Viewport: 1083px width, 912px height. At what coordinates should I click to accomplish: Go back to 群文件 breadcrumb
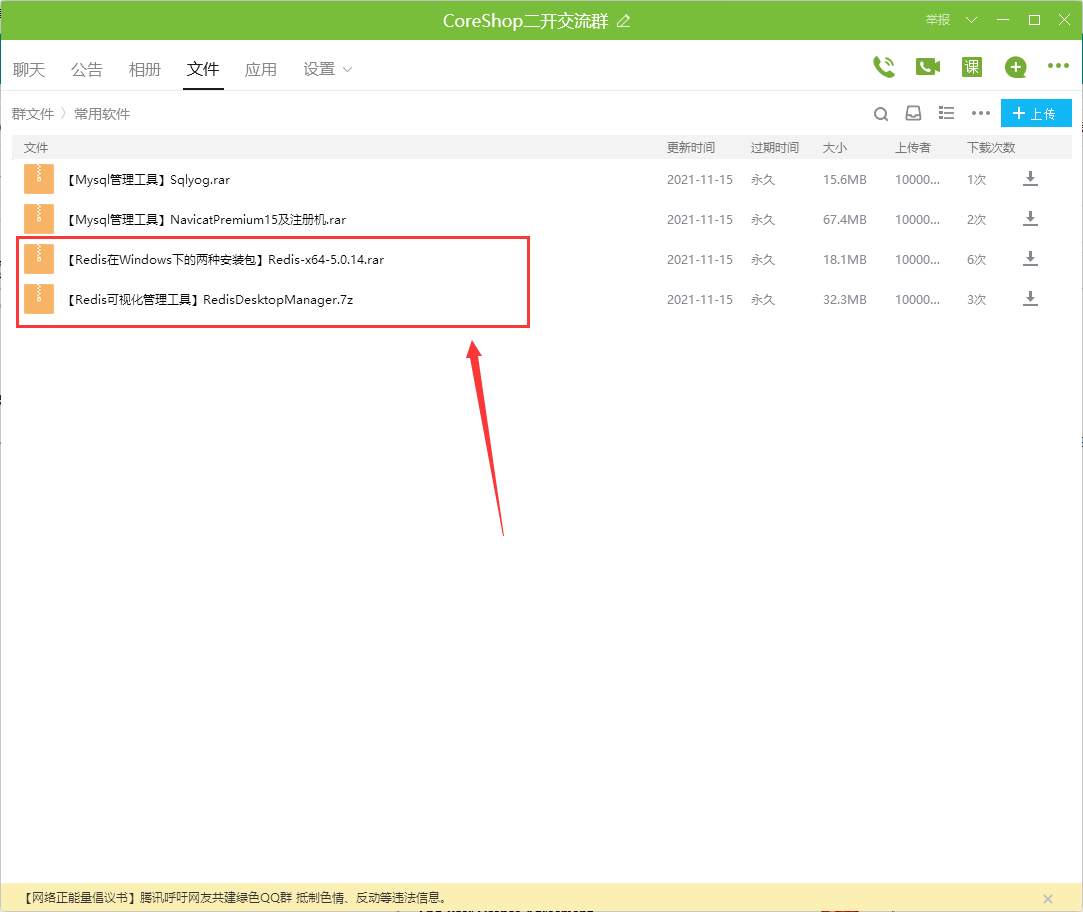pyautogui.click(x=33, y=114)
